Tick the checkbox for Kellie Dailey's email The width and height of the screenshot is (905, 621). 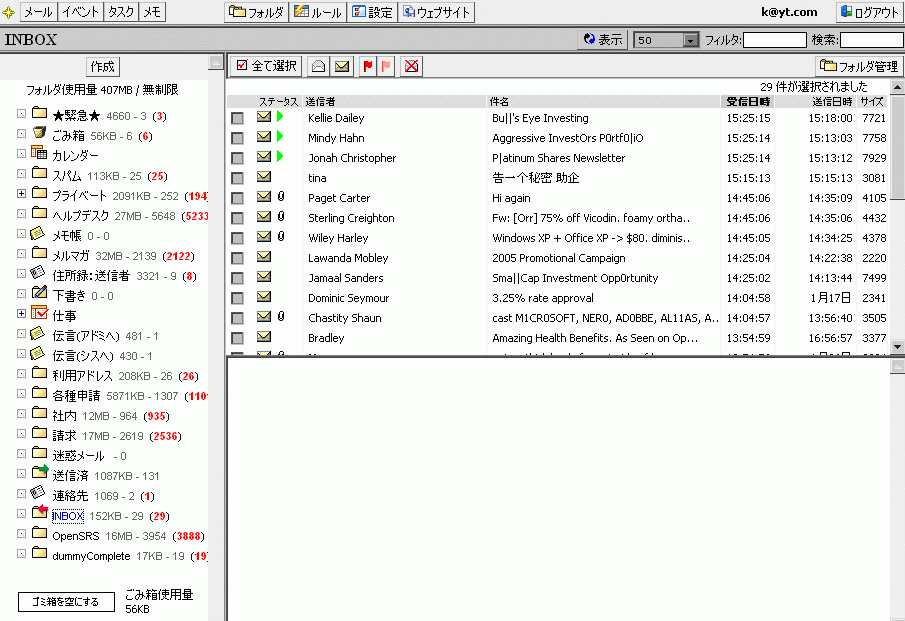click(x=237, y=118)
